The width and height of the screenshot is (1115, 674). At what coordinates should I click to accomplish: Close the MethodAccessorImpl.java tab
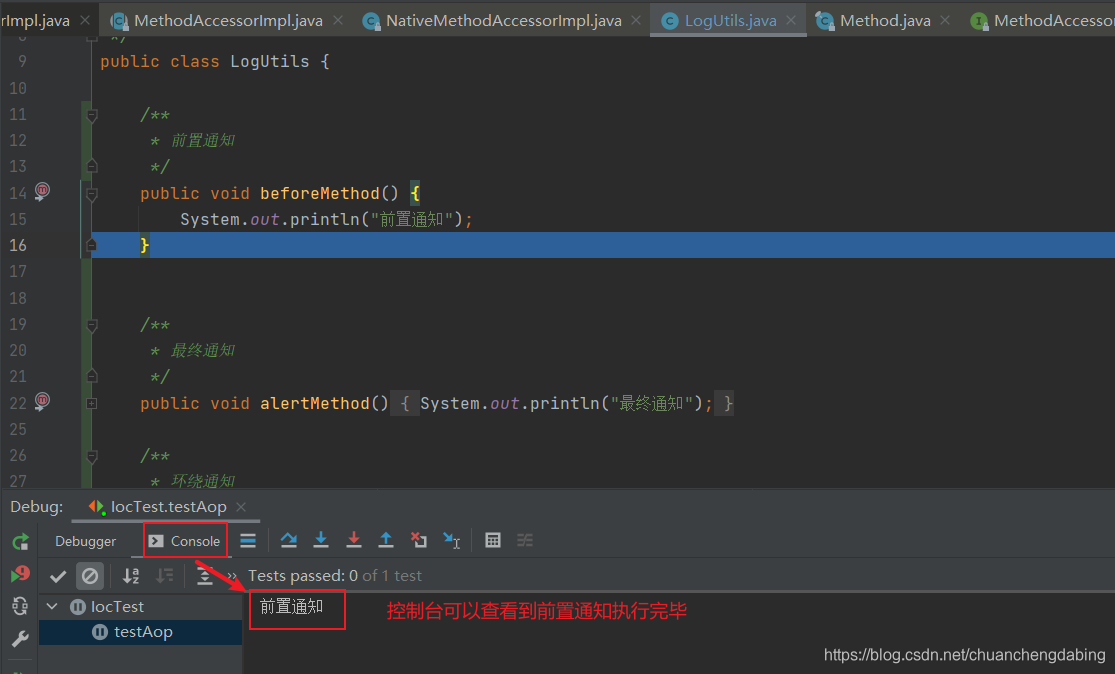tap(338, 21)
